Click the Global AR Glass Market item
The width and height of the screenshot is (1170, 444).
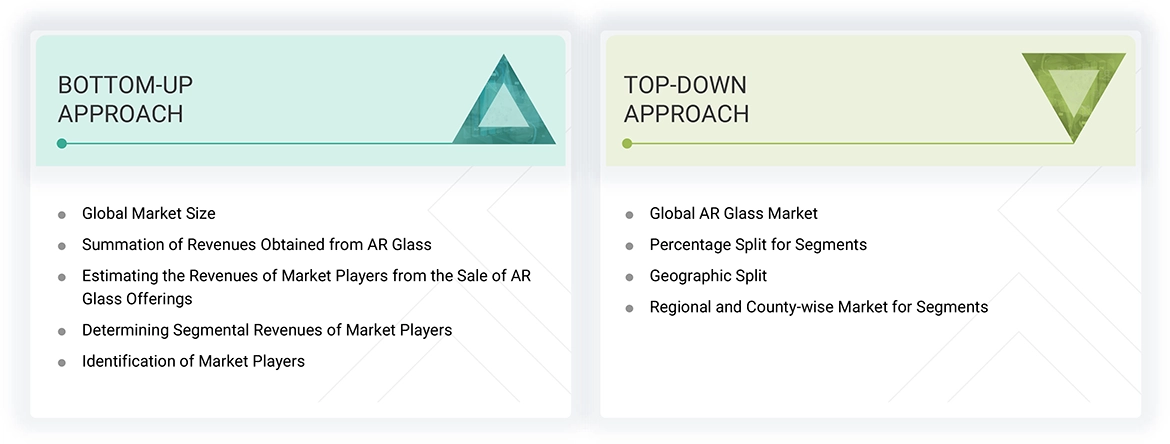click(733, 213)
